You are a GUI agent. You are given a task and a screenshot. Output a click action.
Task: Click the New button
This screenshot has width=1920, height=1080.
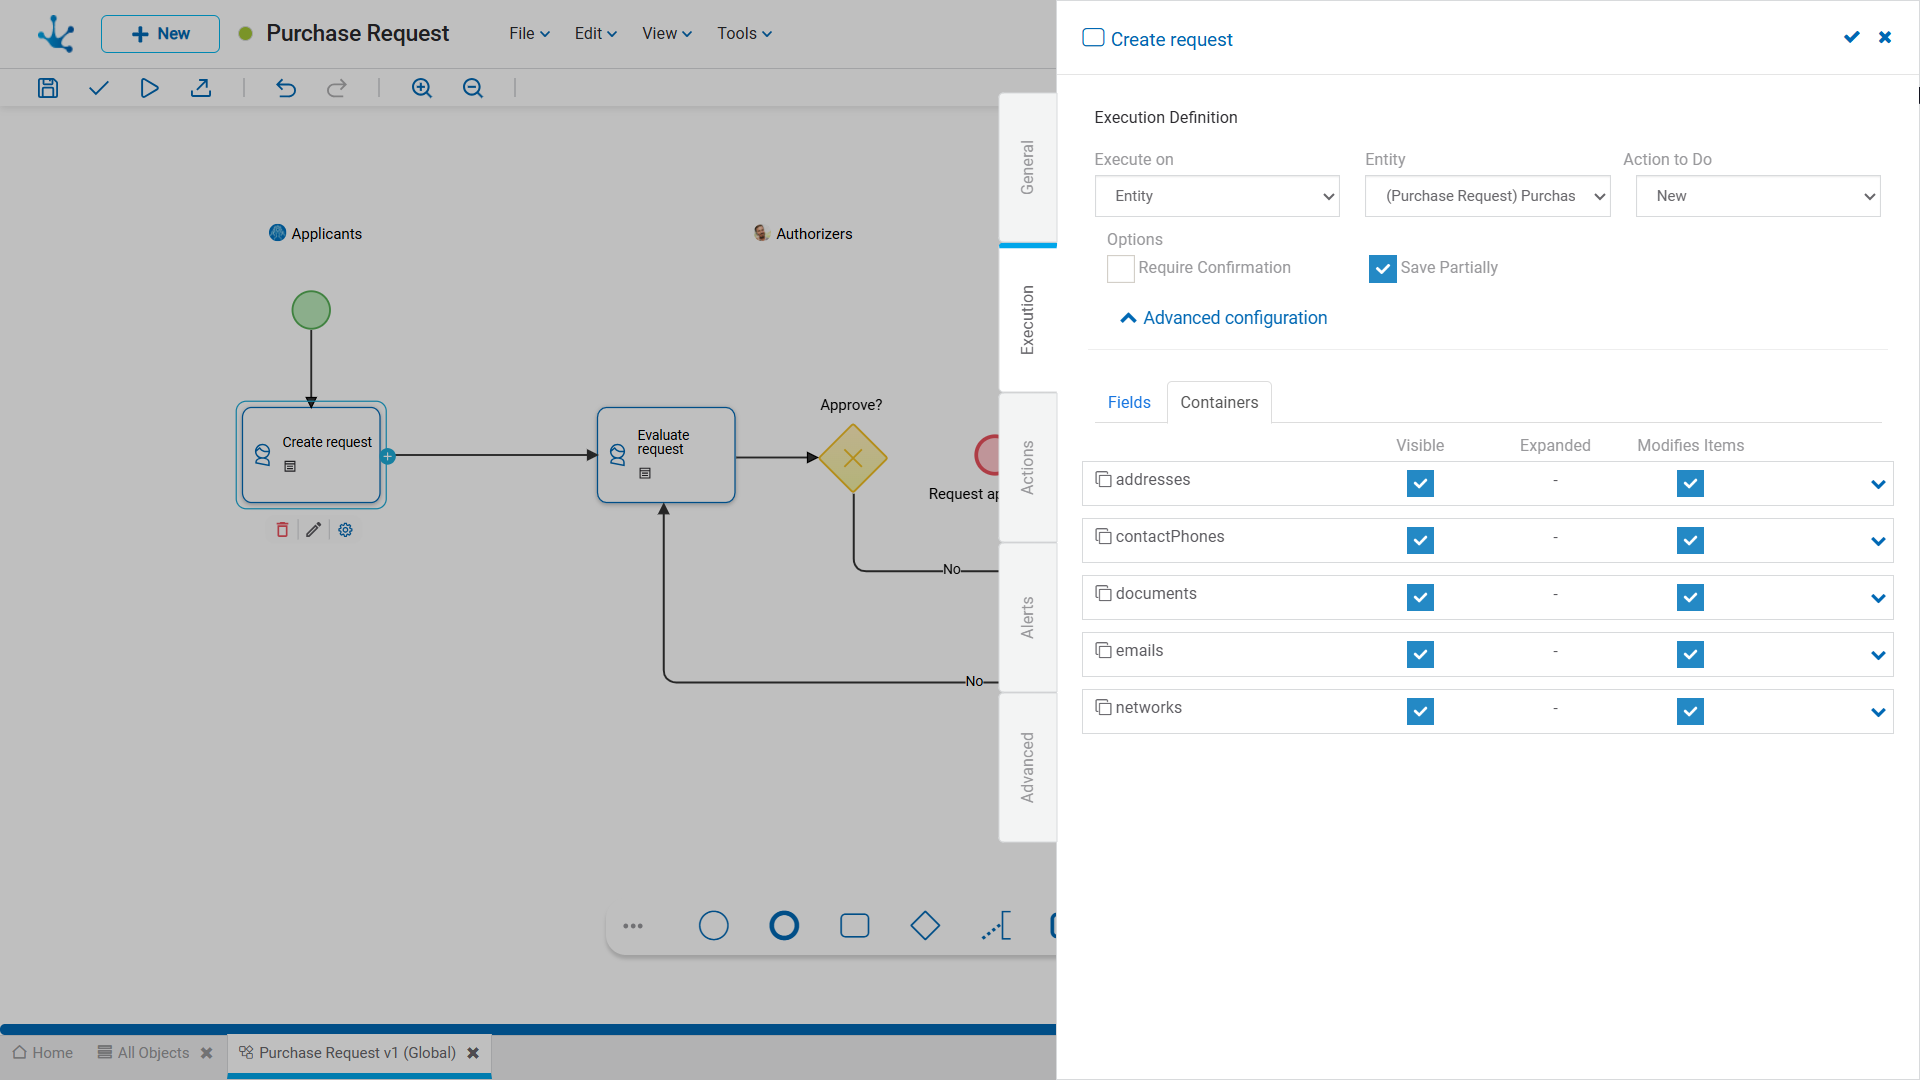coord(160,34)
